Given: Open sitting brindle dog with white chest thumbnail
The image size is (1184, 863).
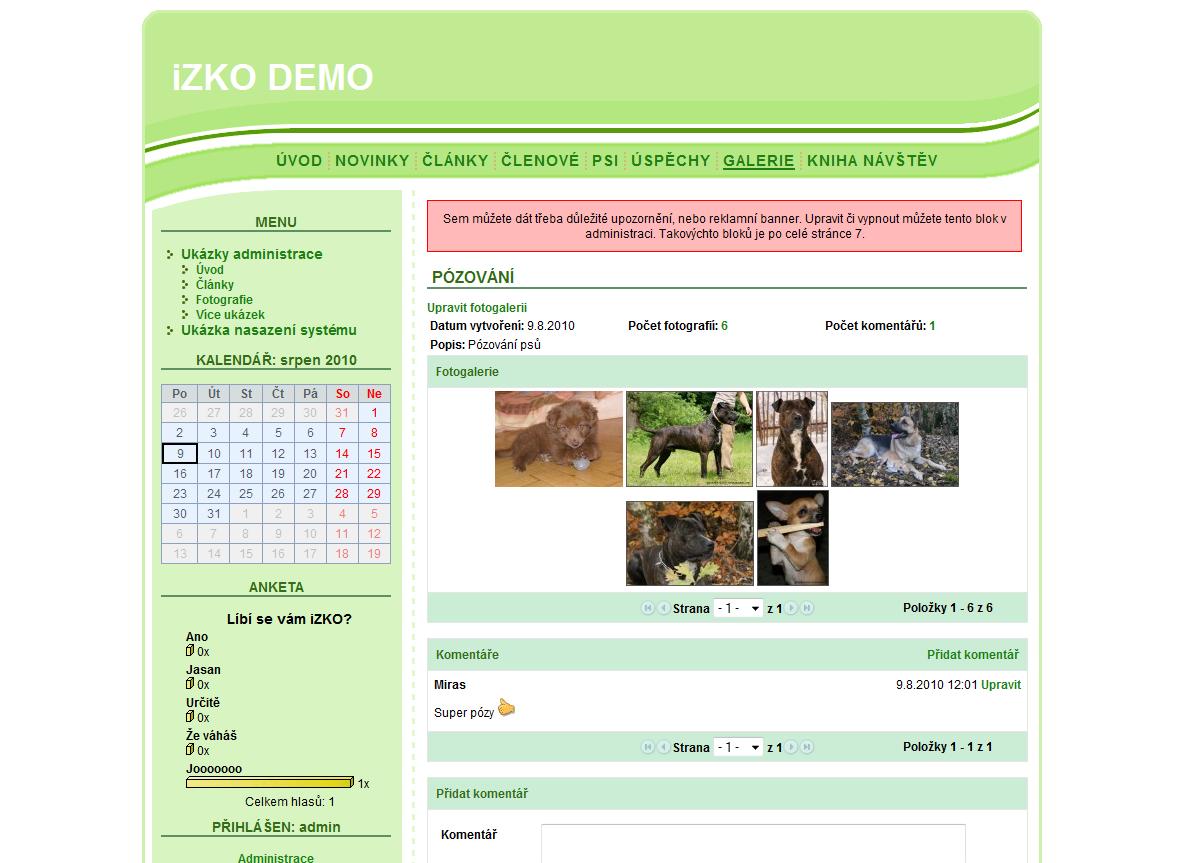Looking at the screenshot, I should (x=792, y=439).
